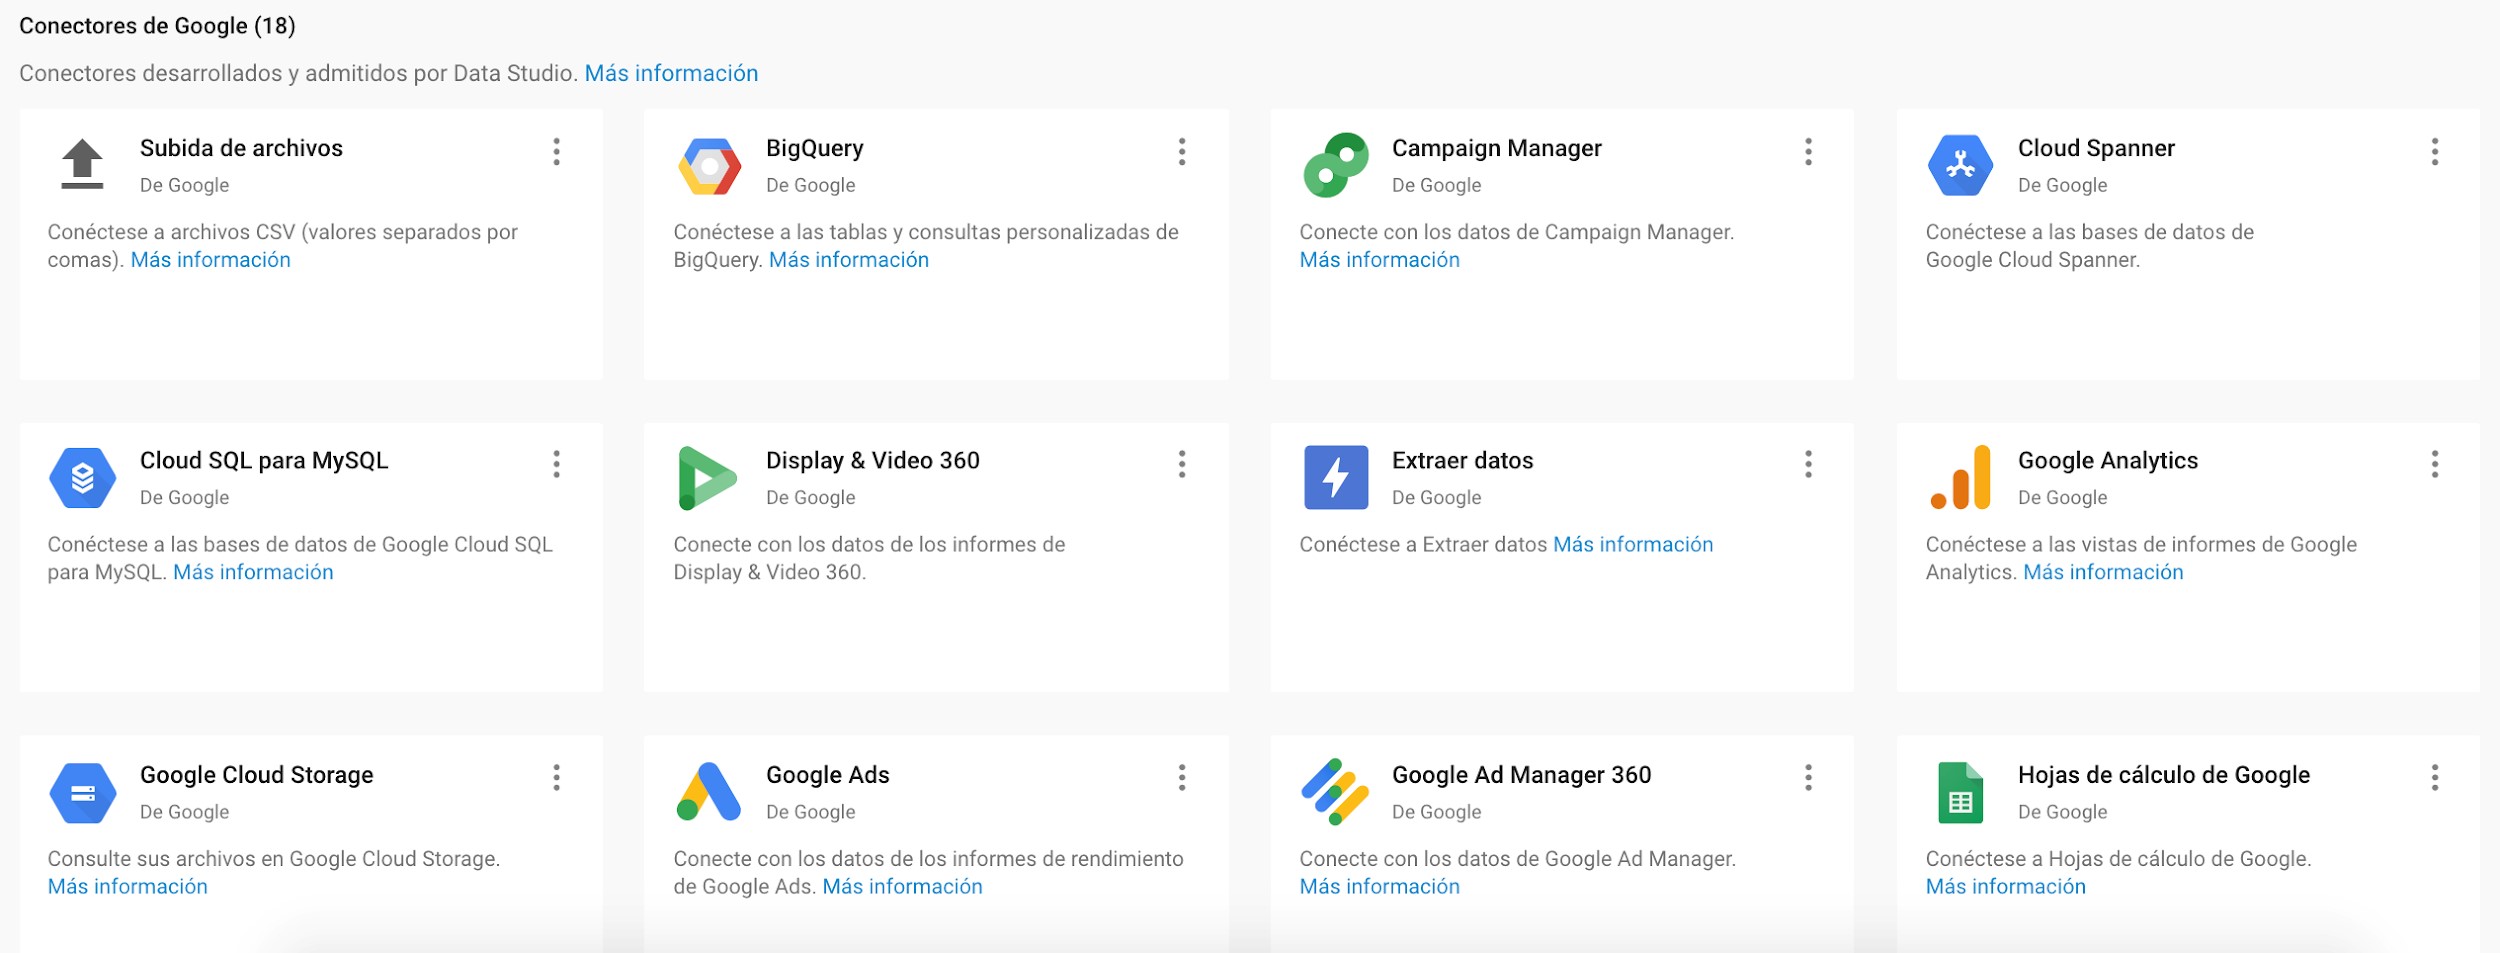2500x953 pixels.
Task: Click the Conectores de Google (18) heading
Action: [x=157, y=26]
